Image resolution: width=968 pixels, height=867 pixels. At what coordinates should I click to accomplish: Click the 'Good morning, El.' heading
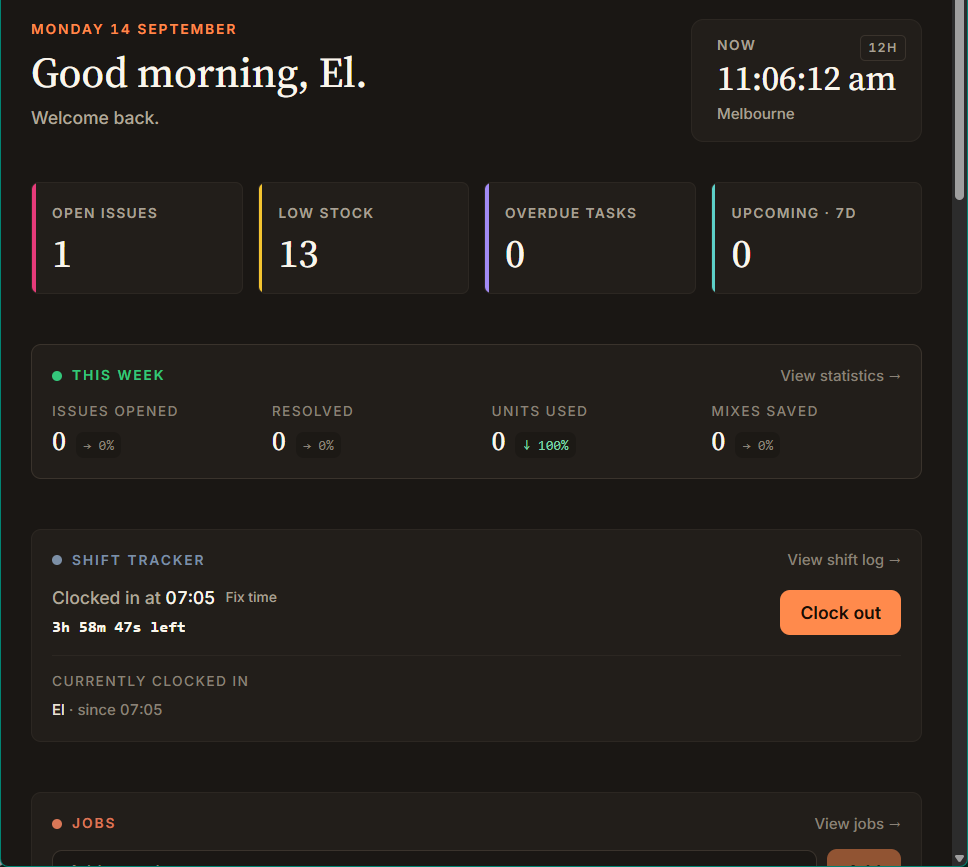pyautogui.click(x=198, y=73)
